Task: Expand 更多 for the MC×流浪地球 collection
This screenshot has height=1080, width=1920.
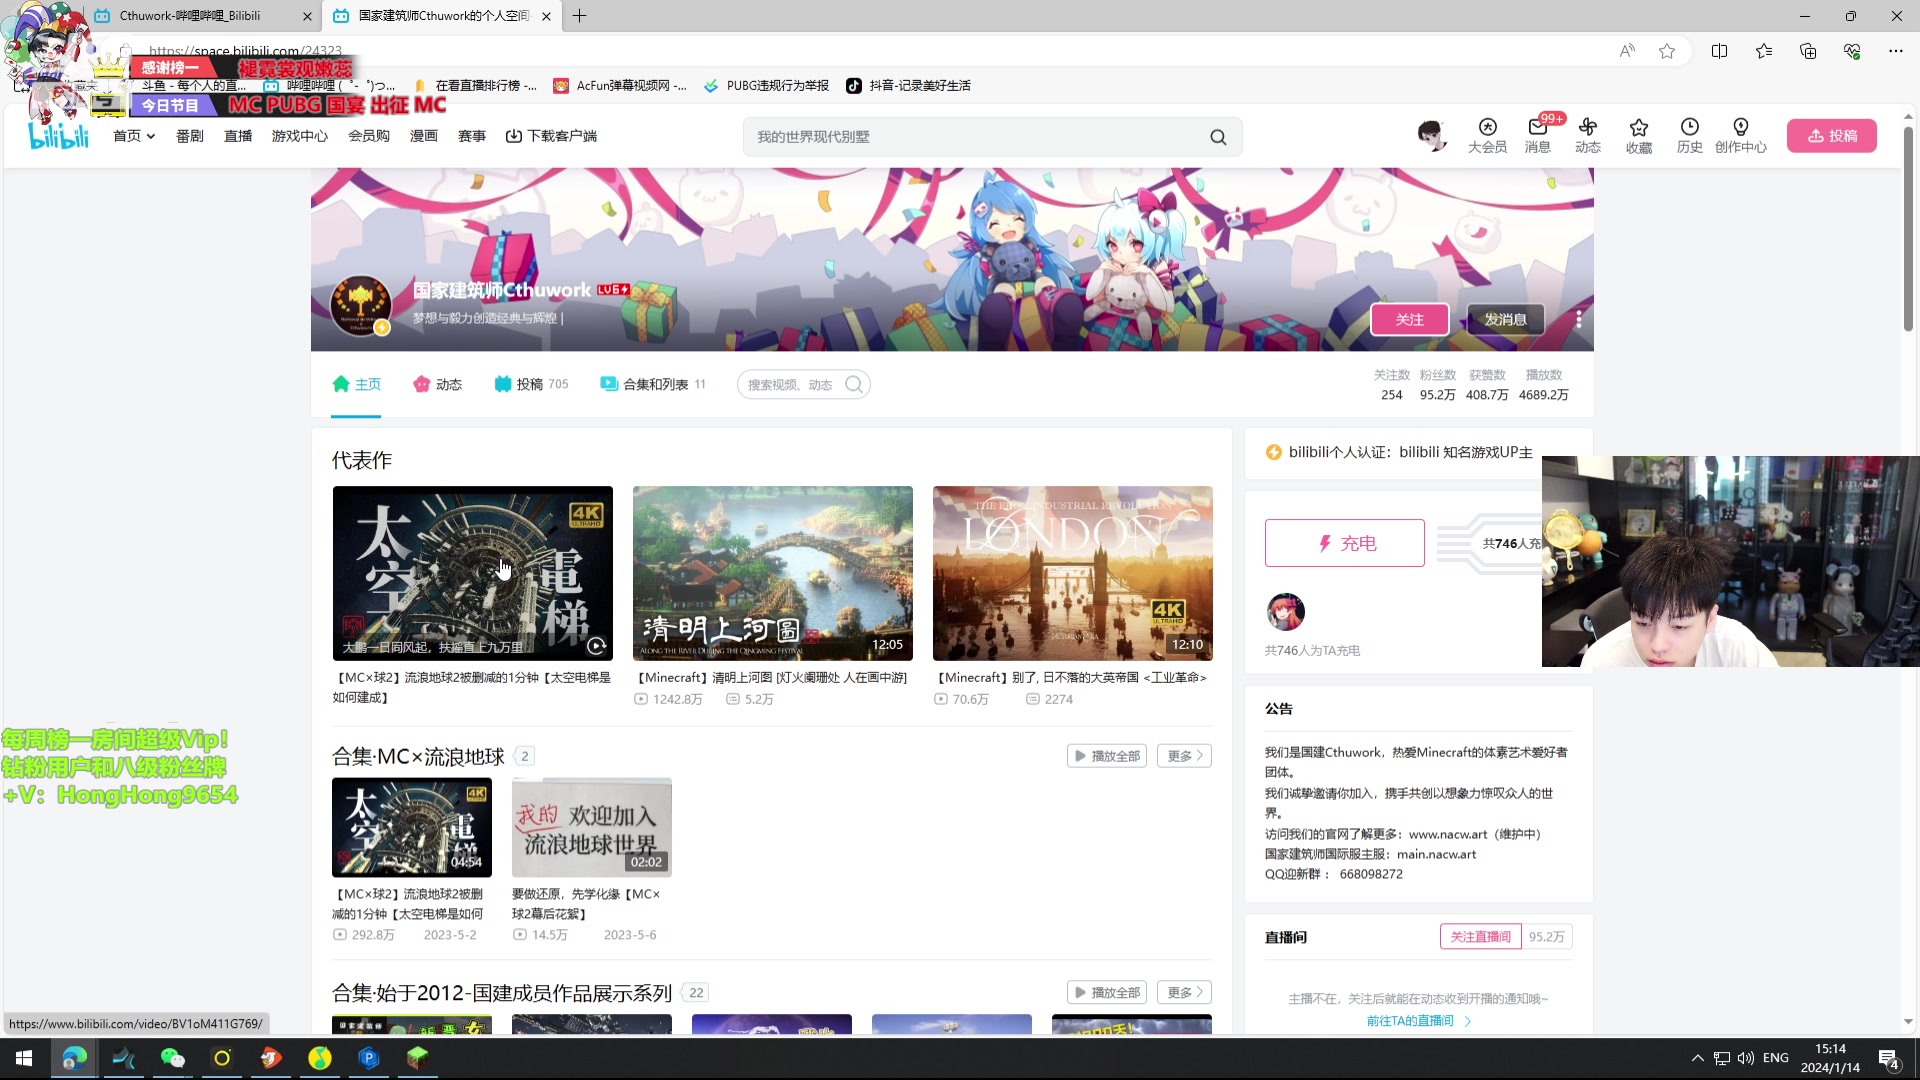Action: tap(1183, 755)
